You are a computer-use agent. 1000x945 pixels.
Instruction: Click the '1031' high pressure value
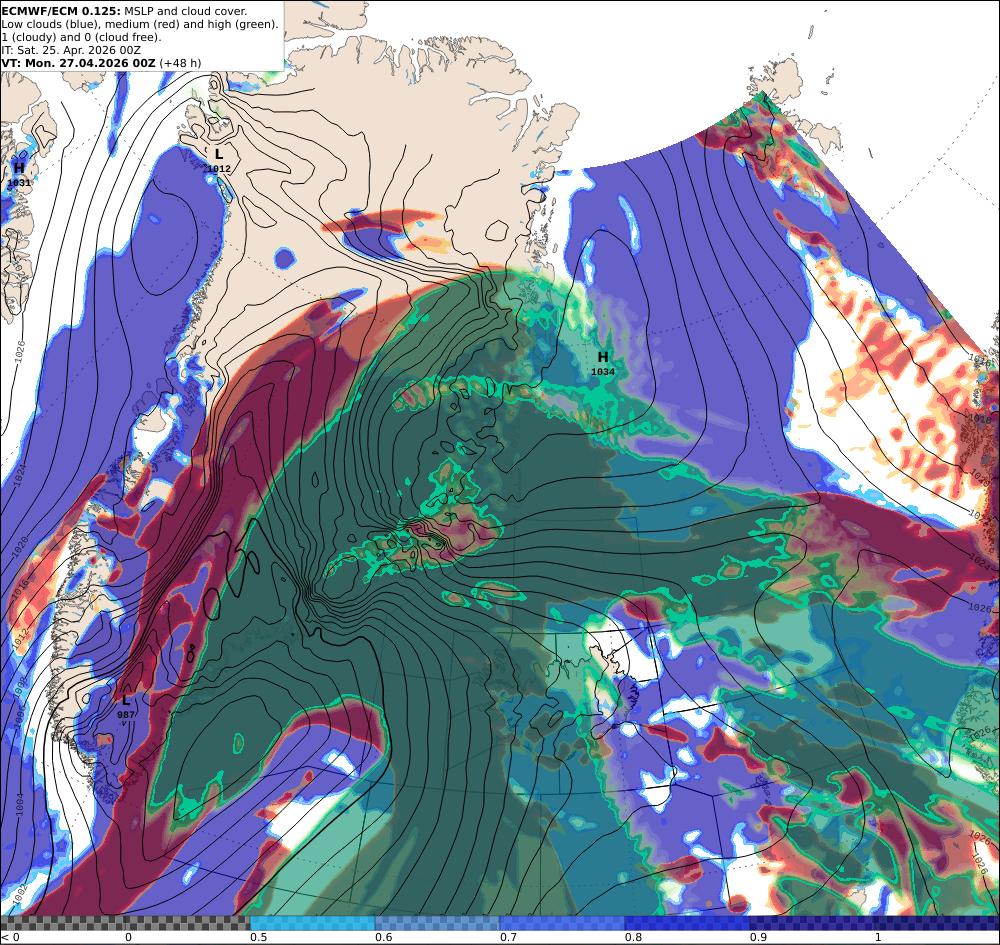(x=19, y=183)
